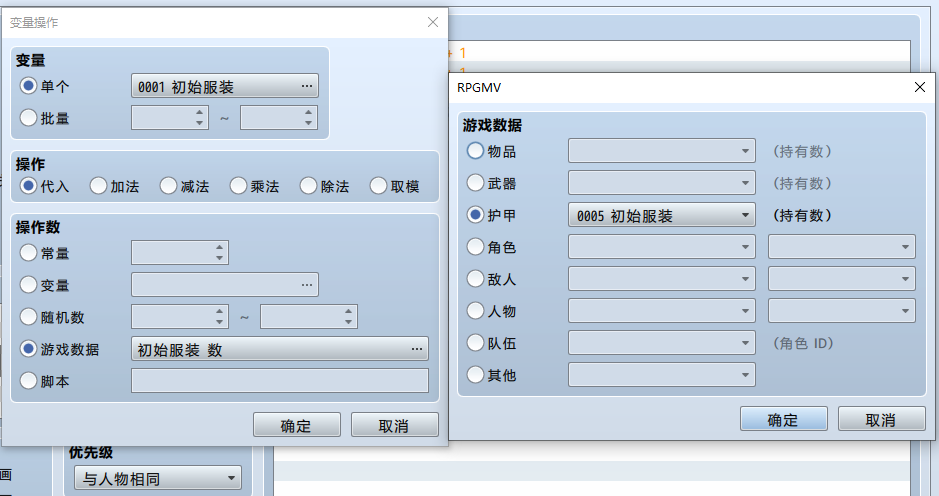Image resolution: width=939 pixels, height=496 pixels.
Task: Select the 批量 range radio button
Action: click(x=28, y=117)
